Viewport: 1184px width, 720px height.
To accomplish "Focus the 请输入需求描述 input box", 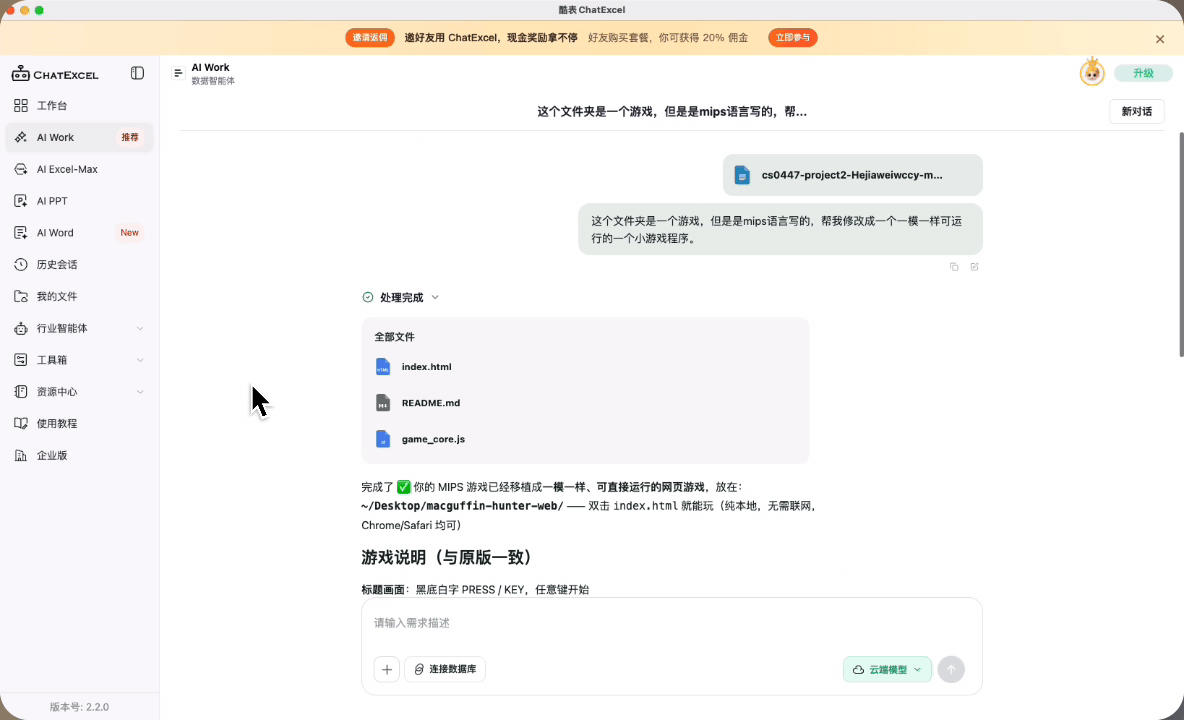I will click(x=671, y=623).
